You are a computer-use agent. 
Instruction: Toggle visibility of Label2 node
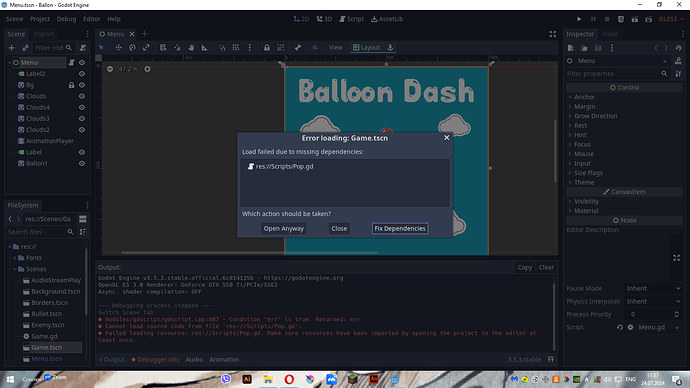pos(82,73)
